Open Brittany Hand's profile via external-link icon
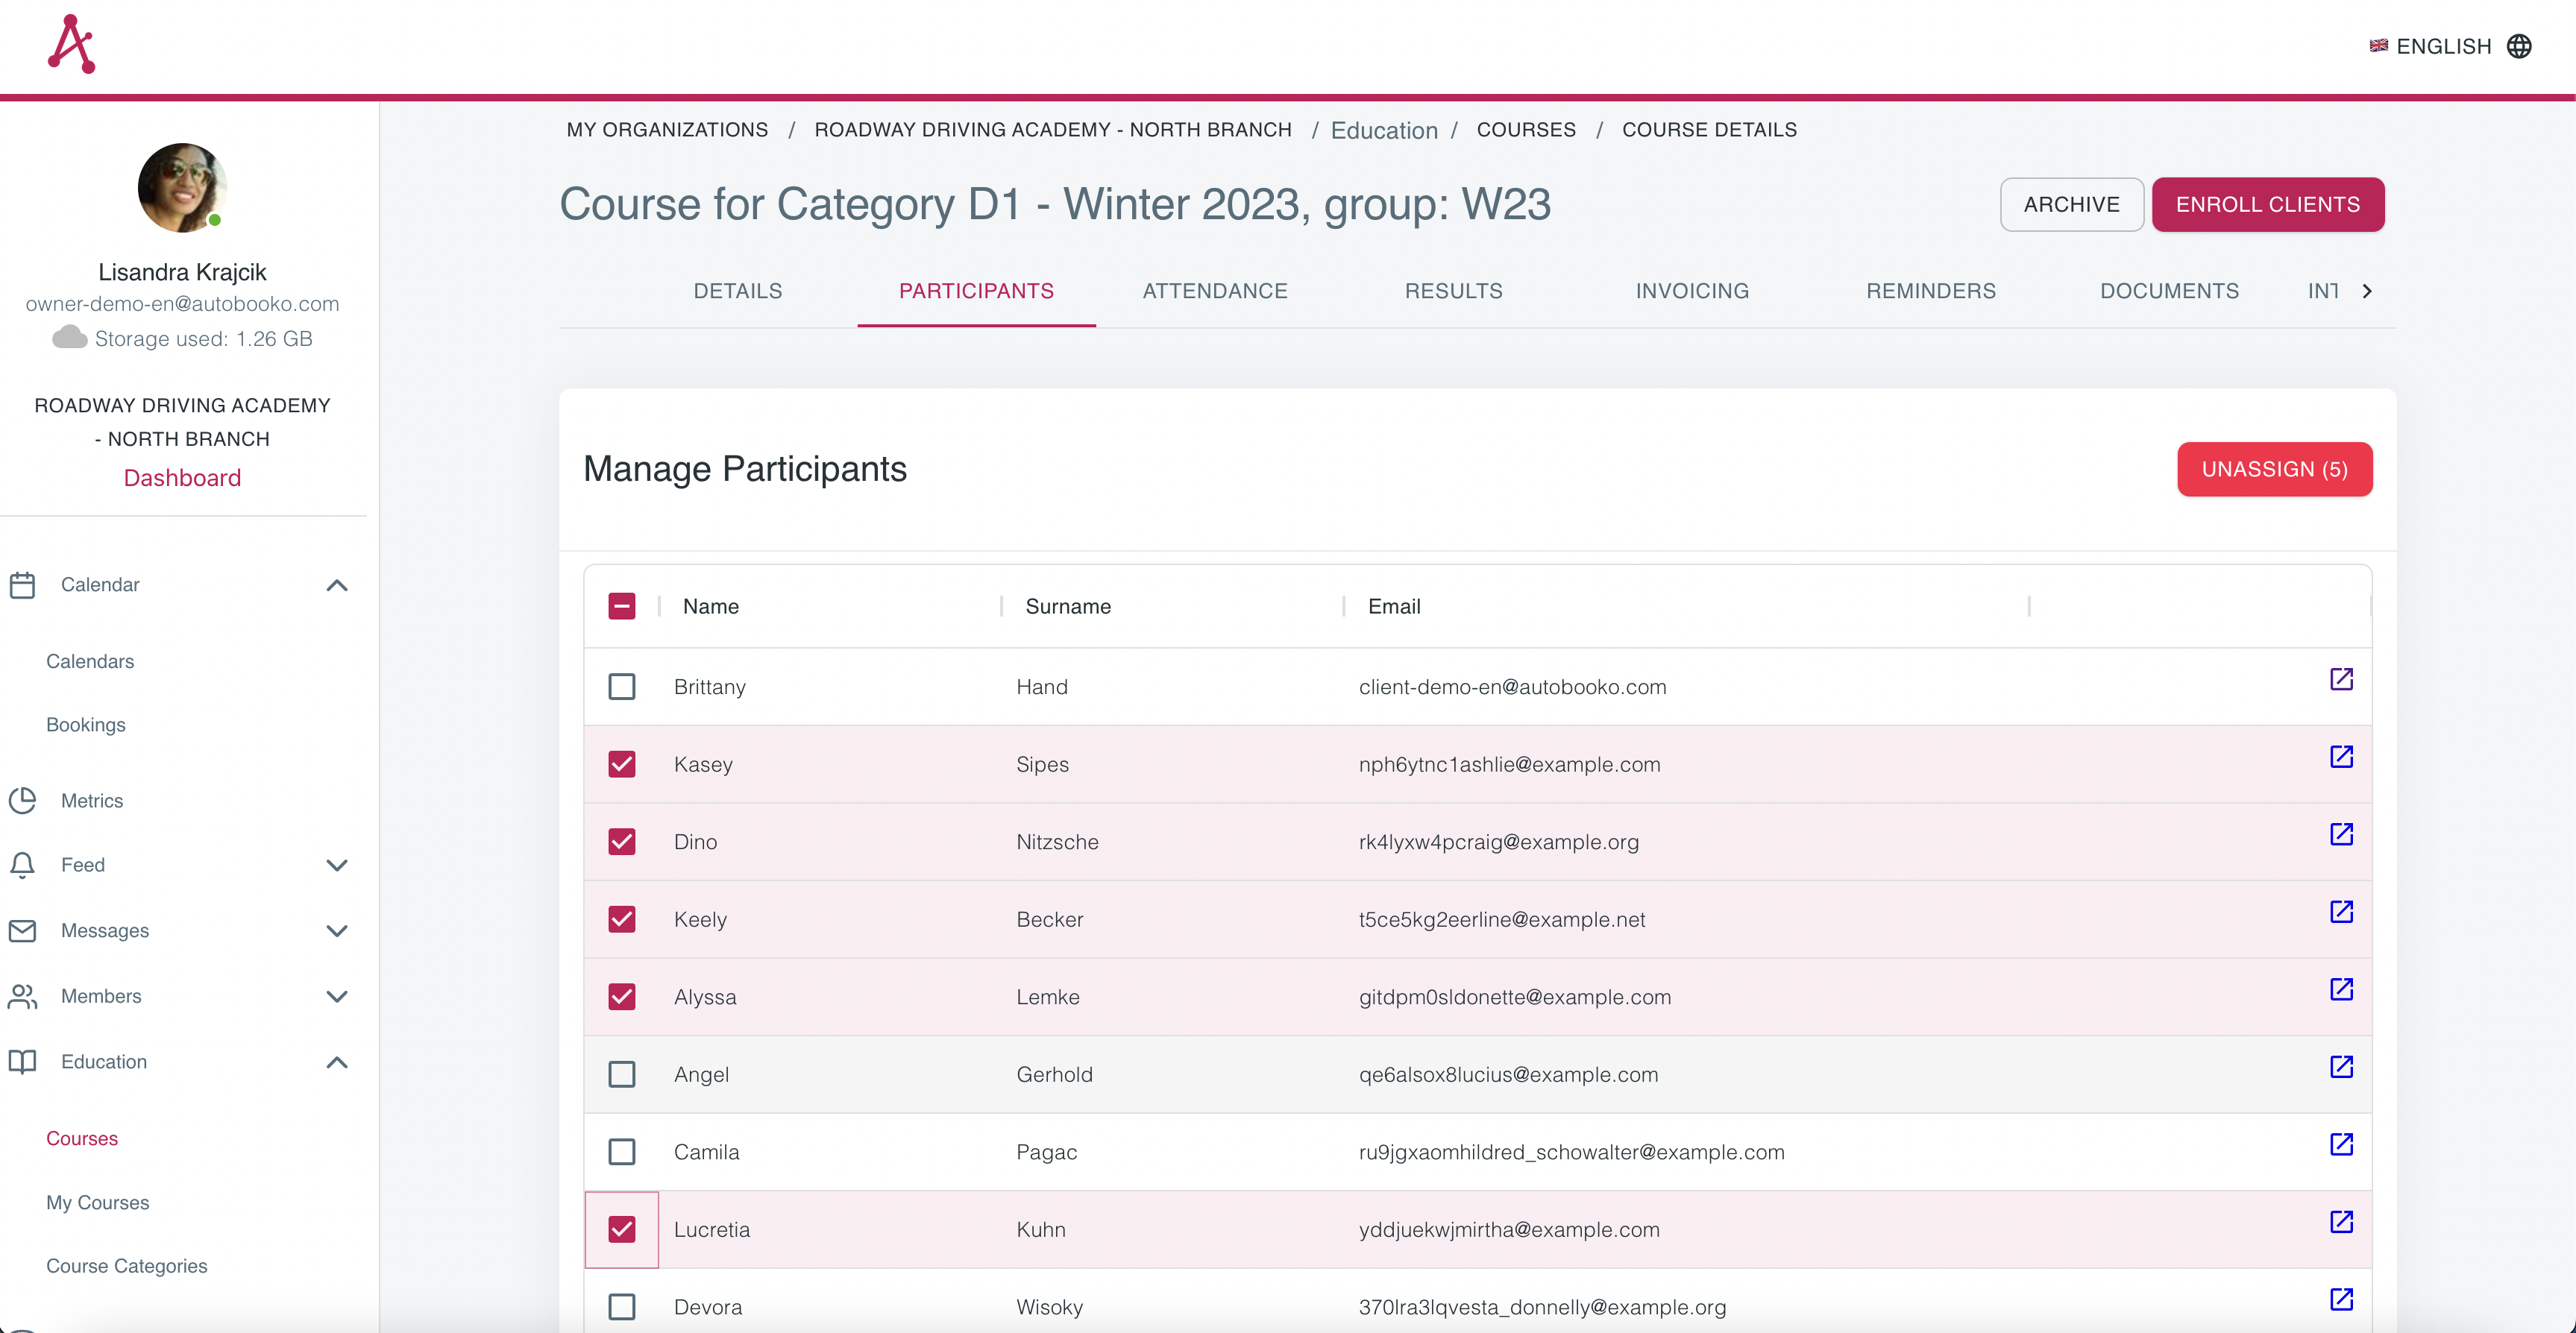Image resolution: width=2576 pixels, height=1333 pixels. (x=2342, y=679)
